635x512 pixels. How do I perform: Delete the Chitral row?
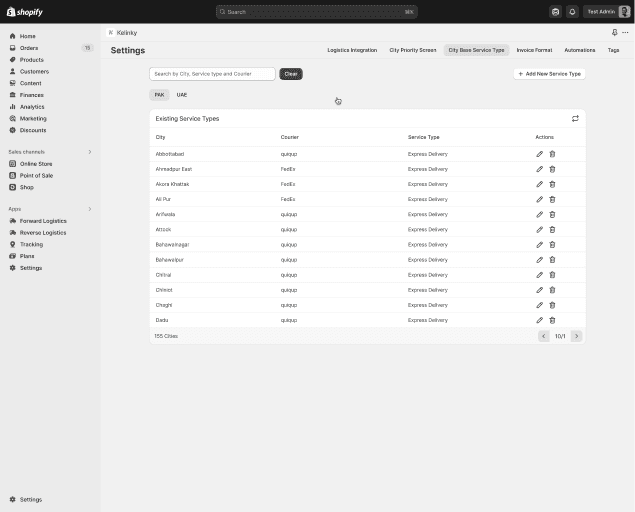tap(552, 275)
